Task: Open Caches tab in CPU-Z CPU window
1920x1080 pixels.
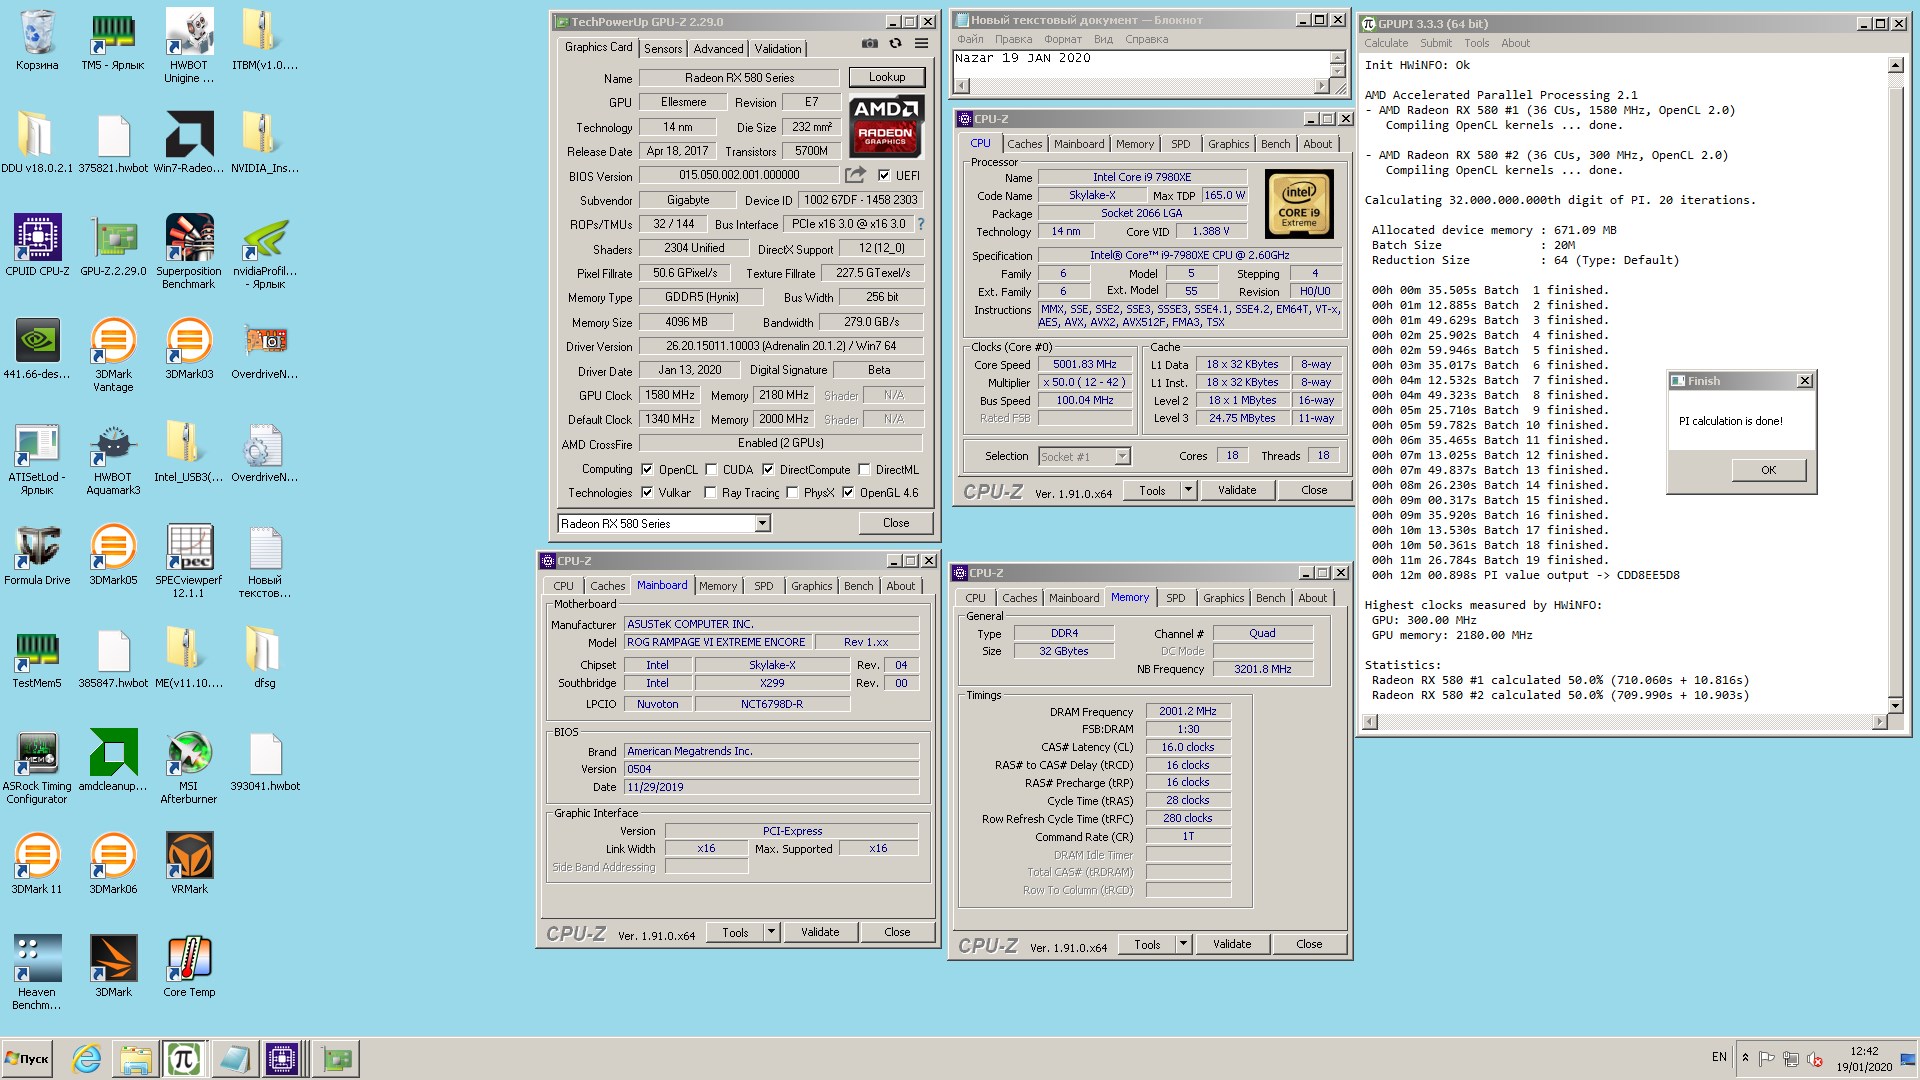Action: click(1024, 144)
